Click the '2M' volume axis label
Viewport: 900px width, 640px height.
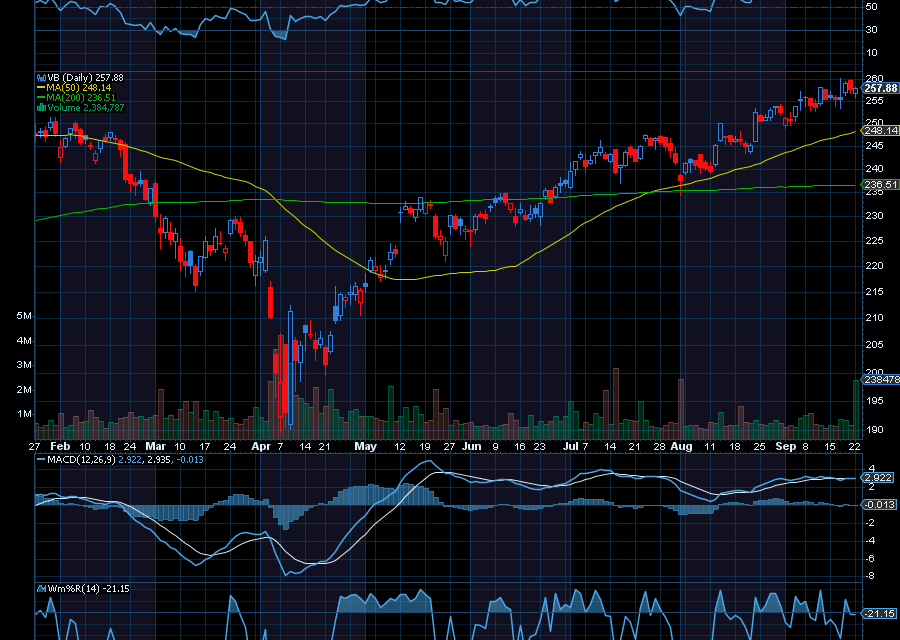coord(24,390)
